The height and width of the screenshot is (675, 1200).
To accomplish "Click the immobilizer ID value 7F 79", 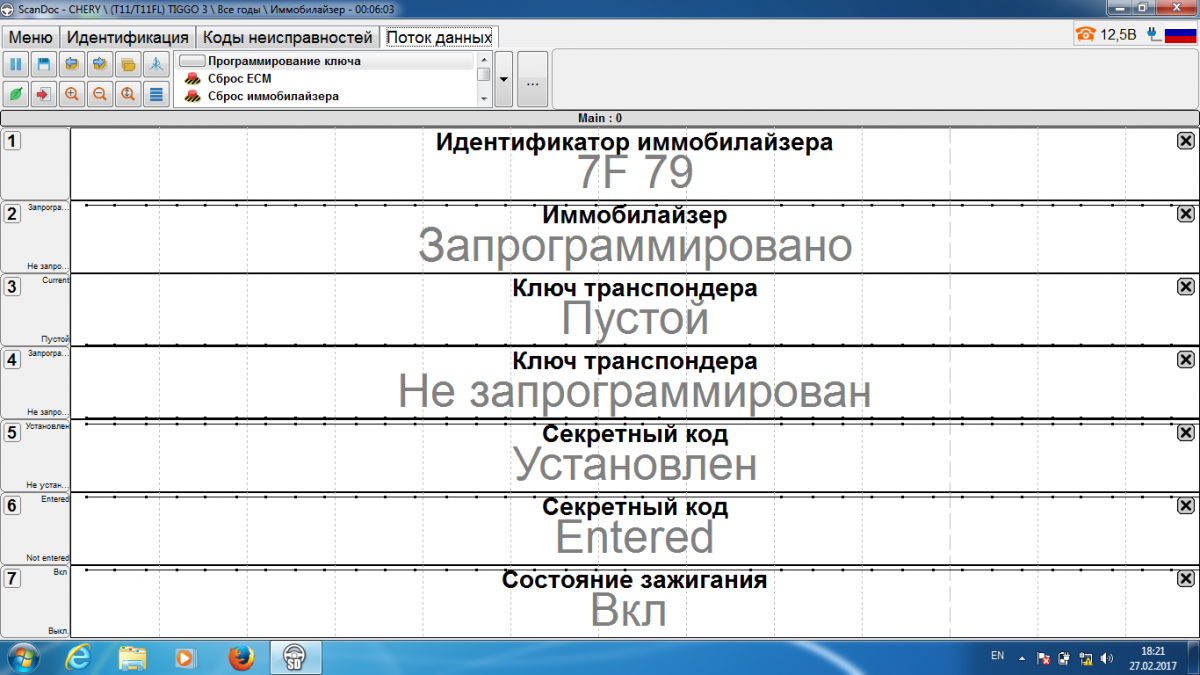I will coord(635,174).
